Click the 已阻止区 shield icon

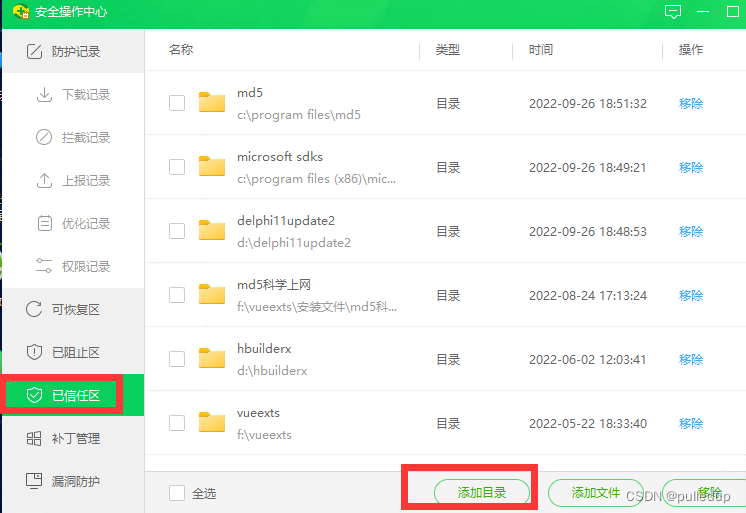pyautogui.click(x=34, y=352)
